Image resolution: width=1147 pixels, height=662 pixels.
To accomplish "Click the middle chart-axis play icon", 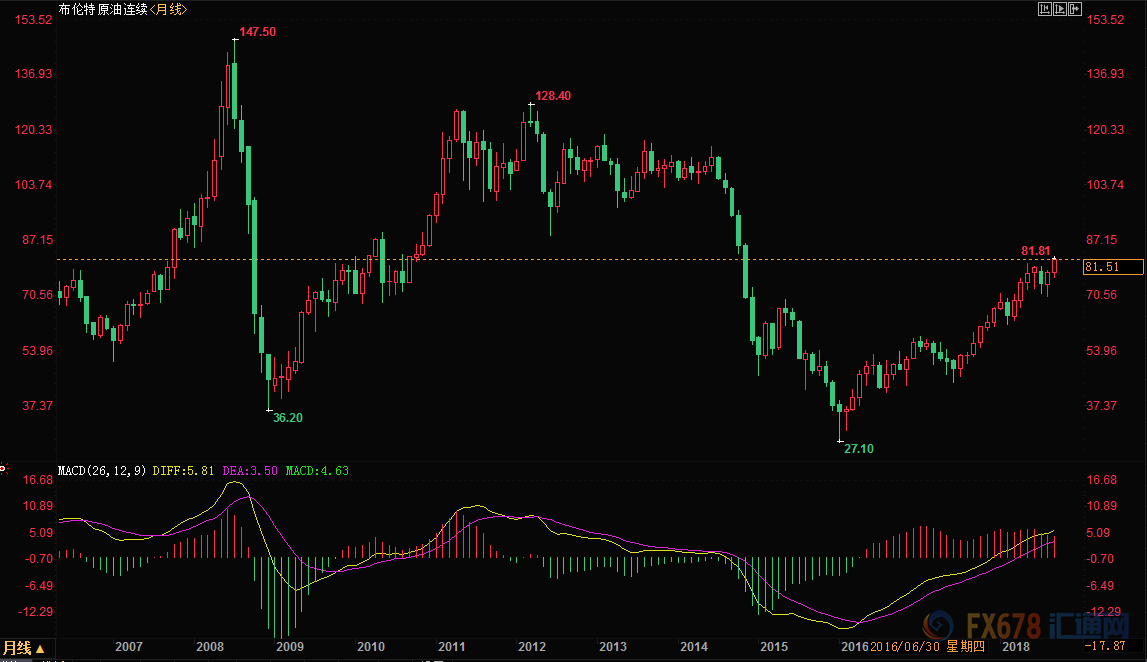I will 1060,9.
